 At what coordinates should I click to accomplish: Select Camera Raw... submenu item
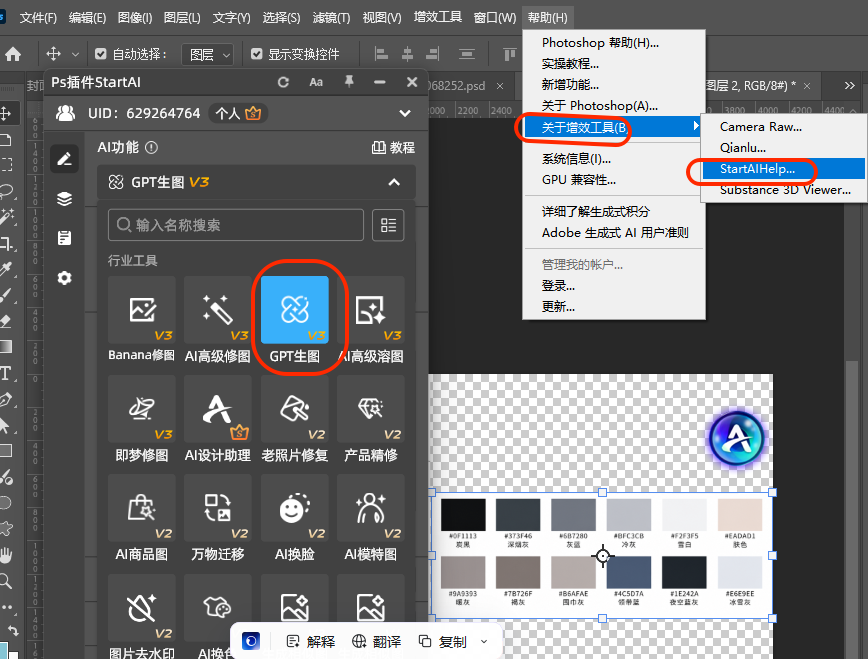coord(784,127)
